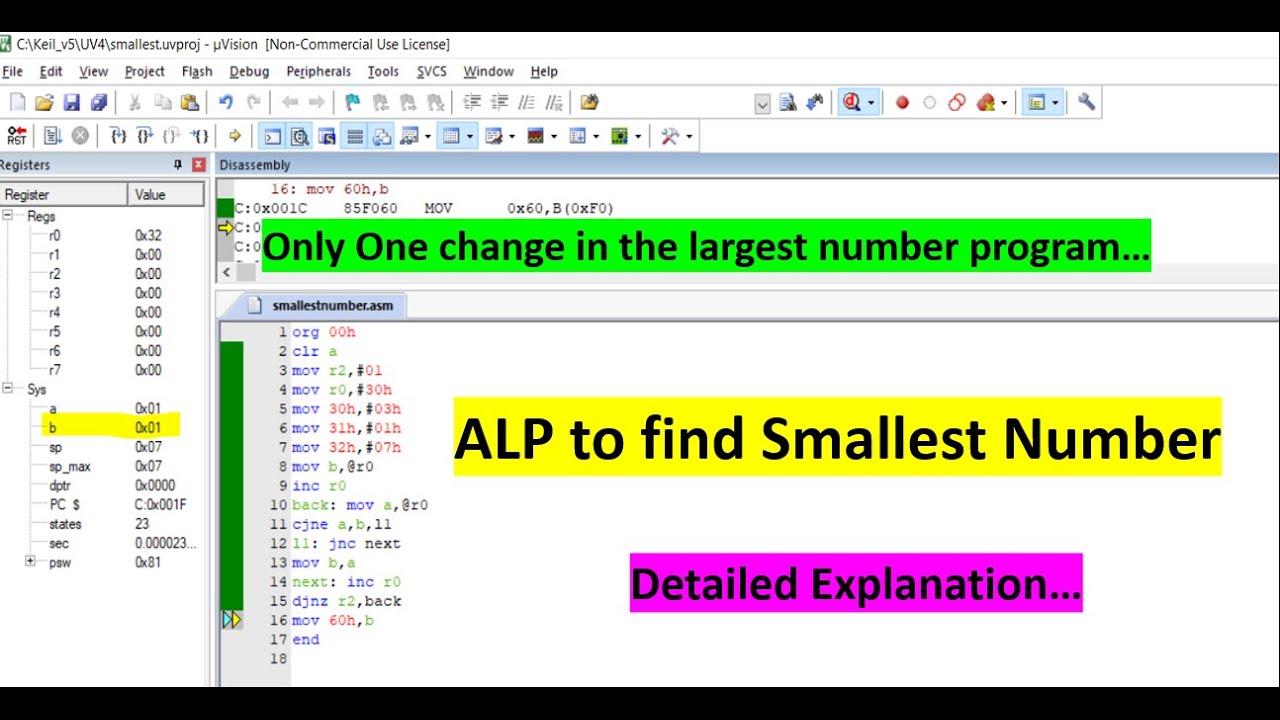This screenshot has height=720, width=1280.
Task: Toggle the Command Window
Action: coord(271,136)
